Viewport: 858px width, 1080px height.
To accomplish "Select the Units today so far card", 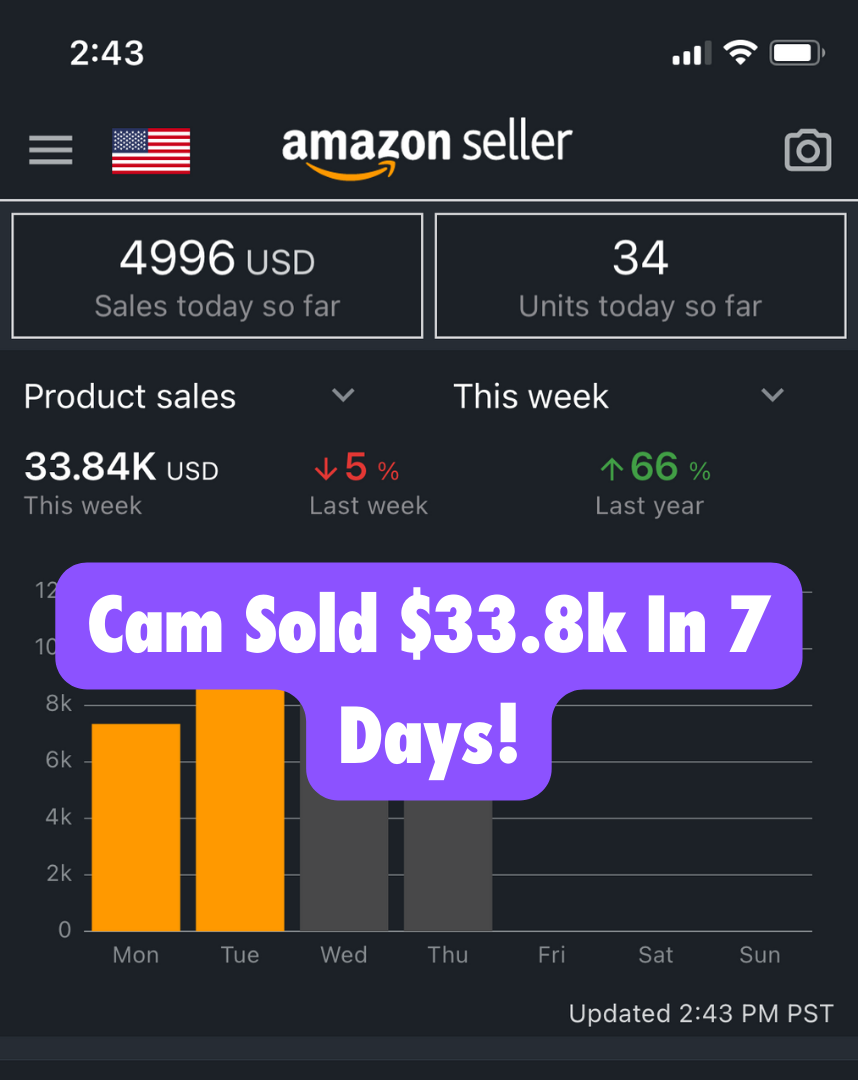I will [640, 275].
